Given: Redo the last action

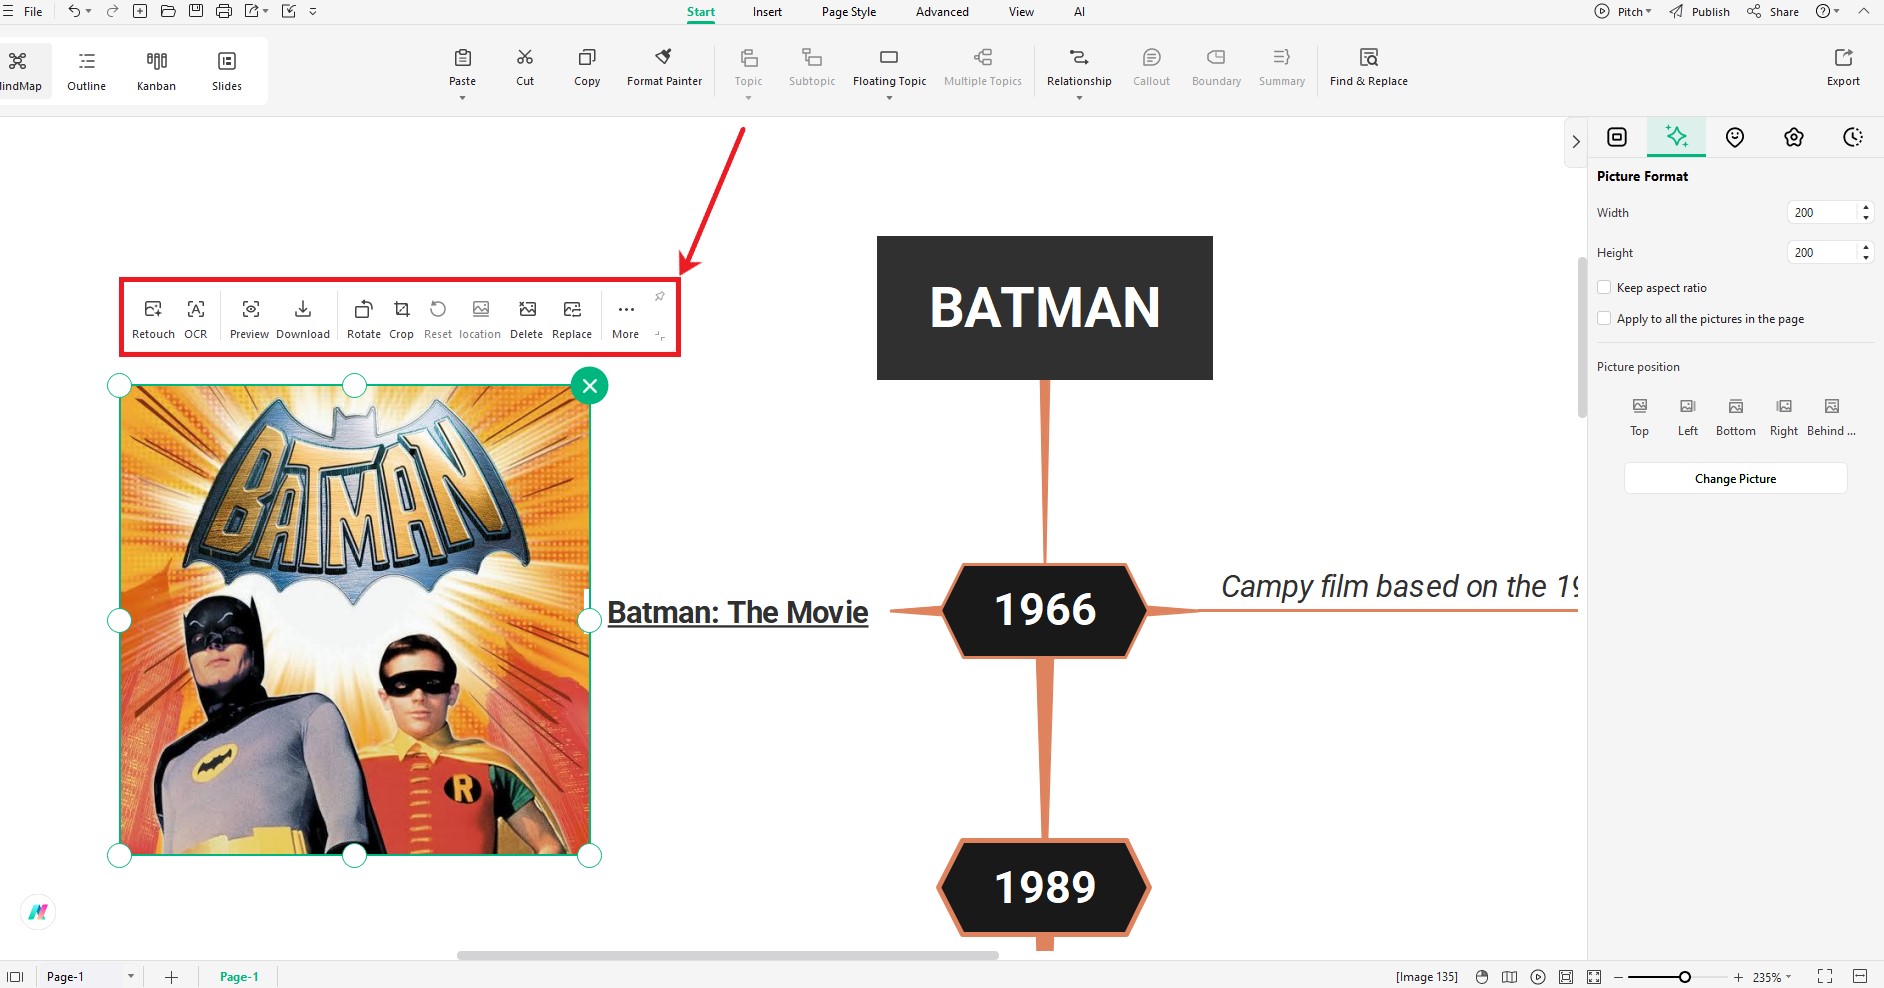Looking at the screenshot, I should pyautogui.click(x=112, y=11).
